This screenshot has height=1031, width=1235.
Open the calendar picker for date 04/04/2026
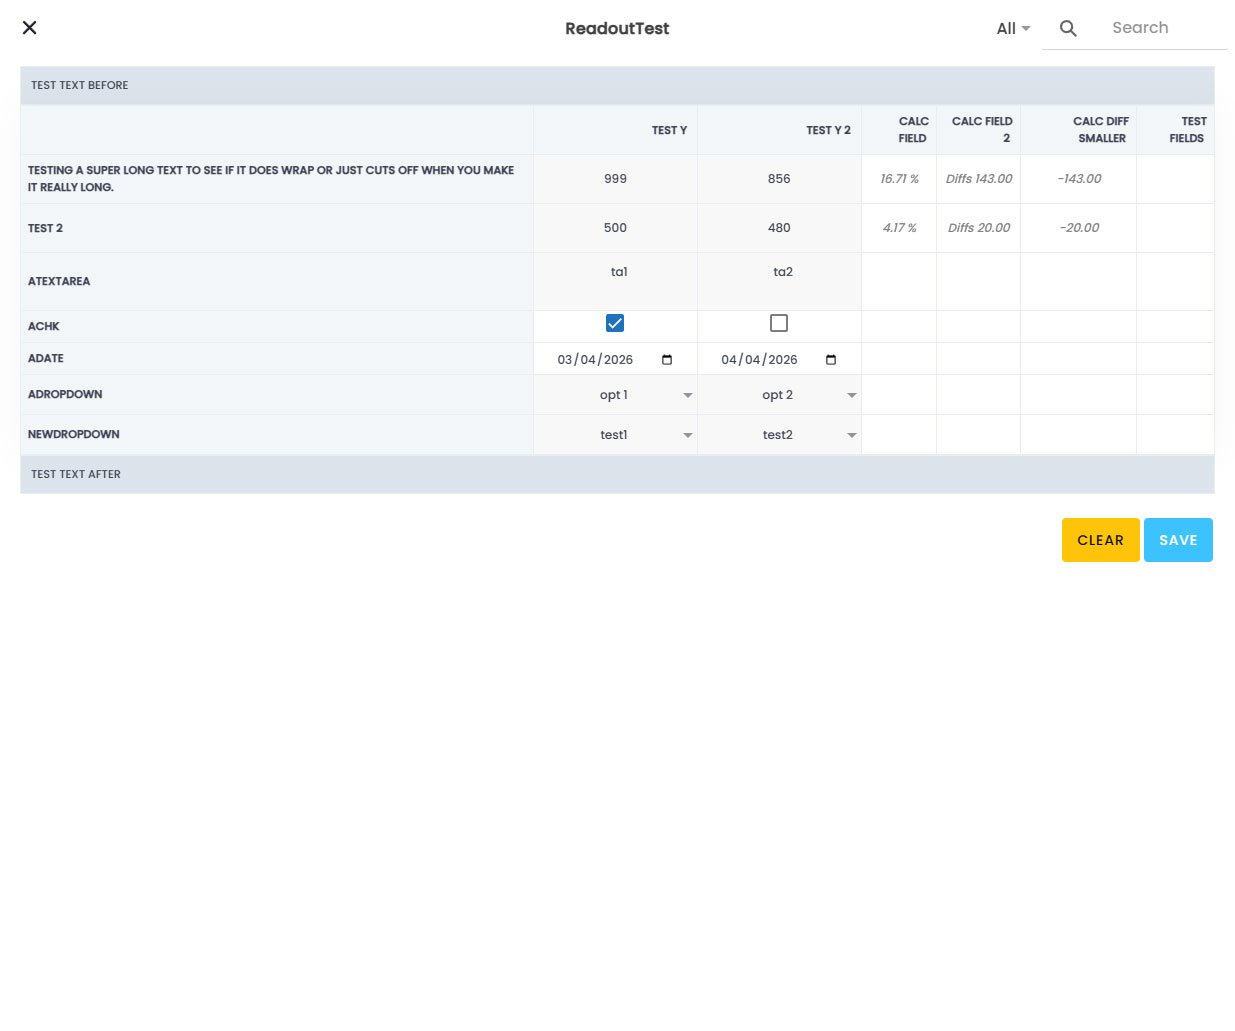coord(831,360)
